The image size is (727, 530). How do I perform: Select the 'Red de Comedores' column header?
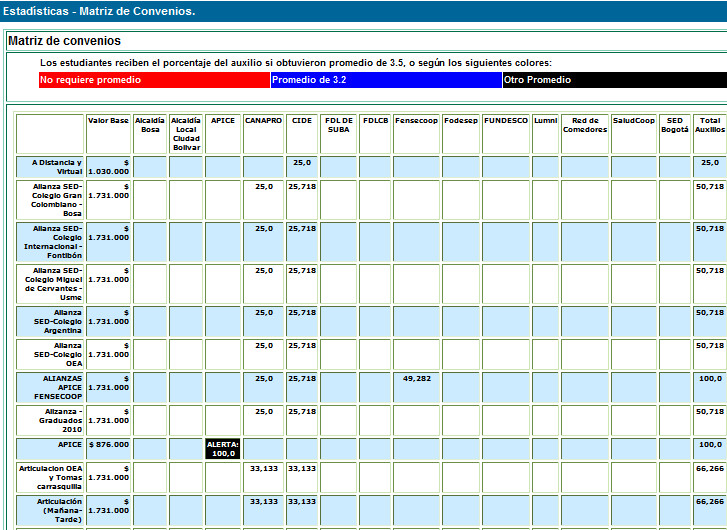coord(585,134)
